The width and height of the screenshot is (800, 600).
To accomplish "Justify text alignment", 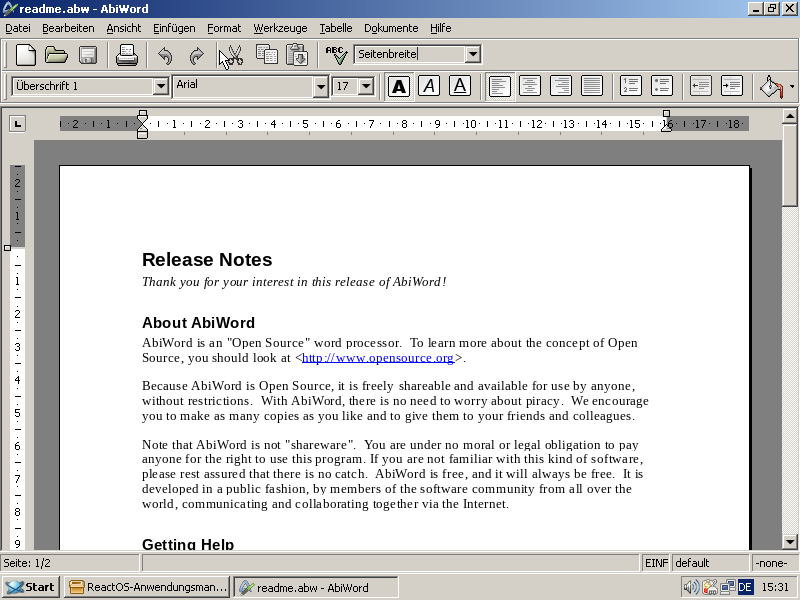I will pos(592,86).
